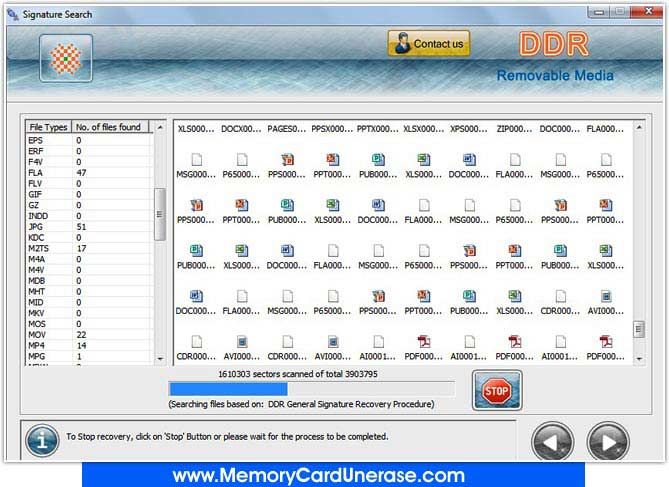This screenshot has width=669, height=487.
Task: Select the FLA row with 47 files
Action: (x=89, y=172)
